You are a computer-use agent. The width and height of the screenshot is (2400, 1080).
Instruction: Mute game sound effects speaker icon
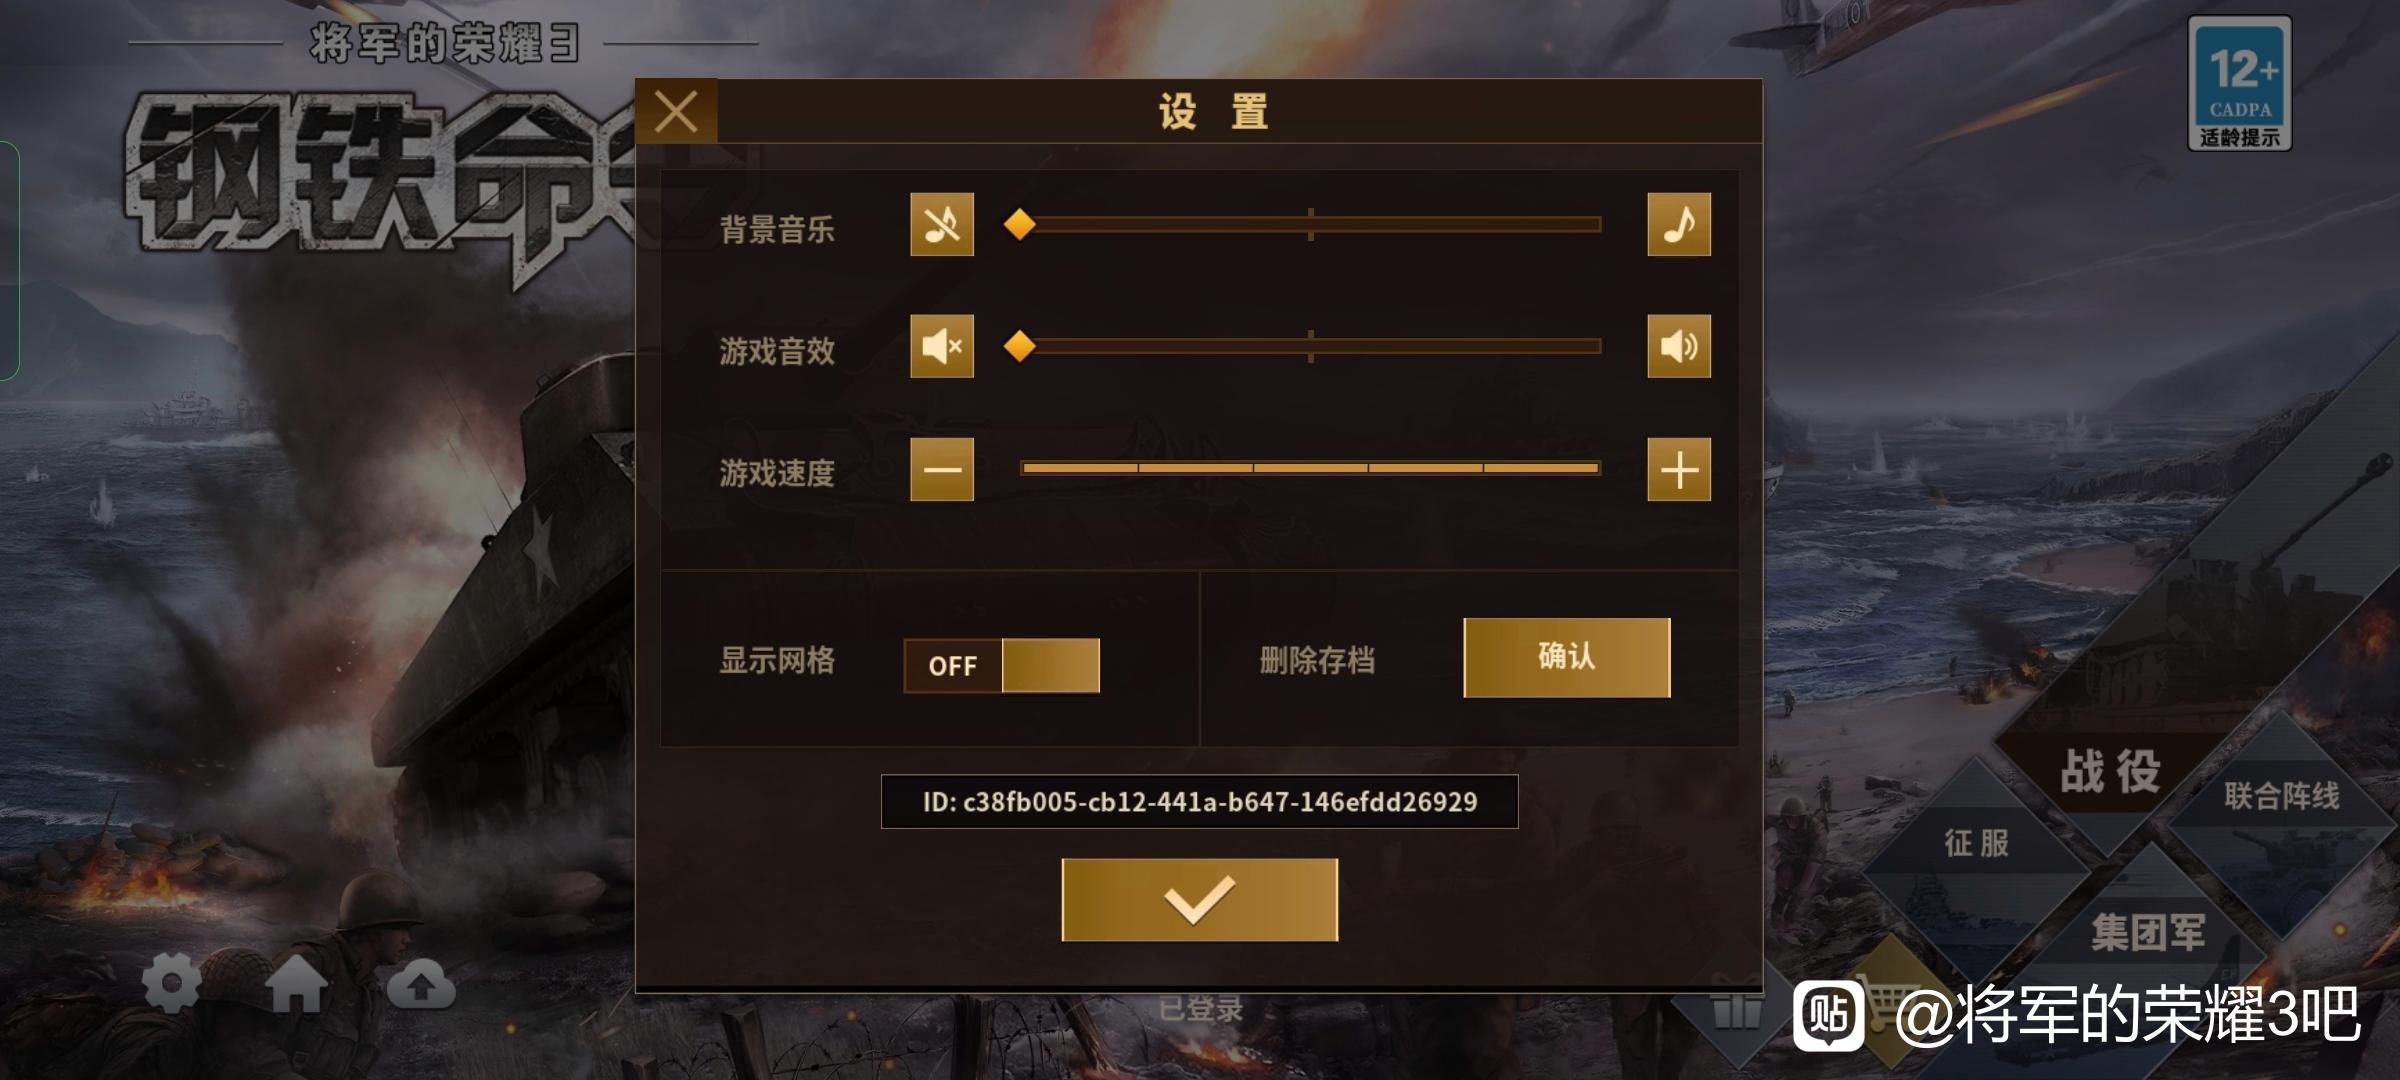click(941, 347)
